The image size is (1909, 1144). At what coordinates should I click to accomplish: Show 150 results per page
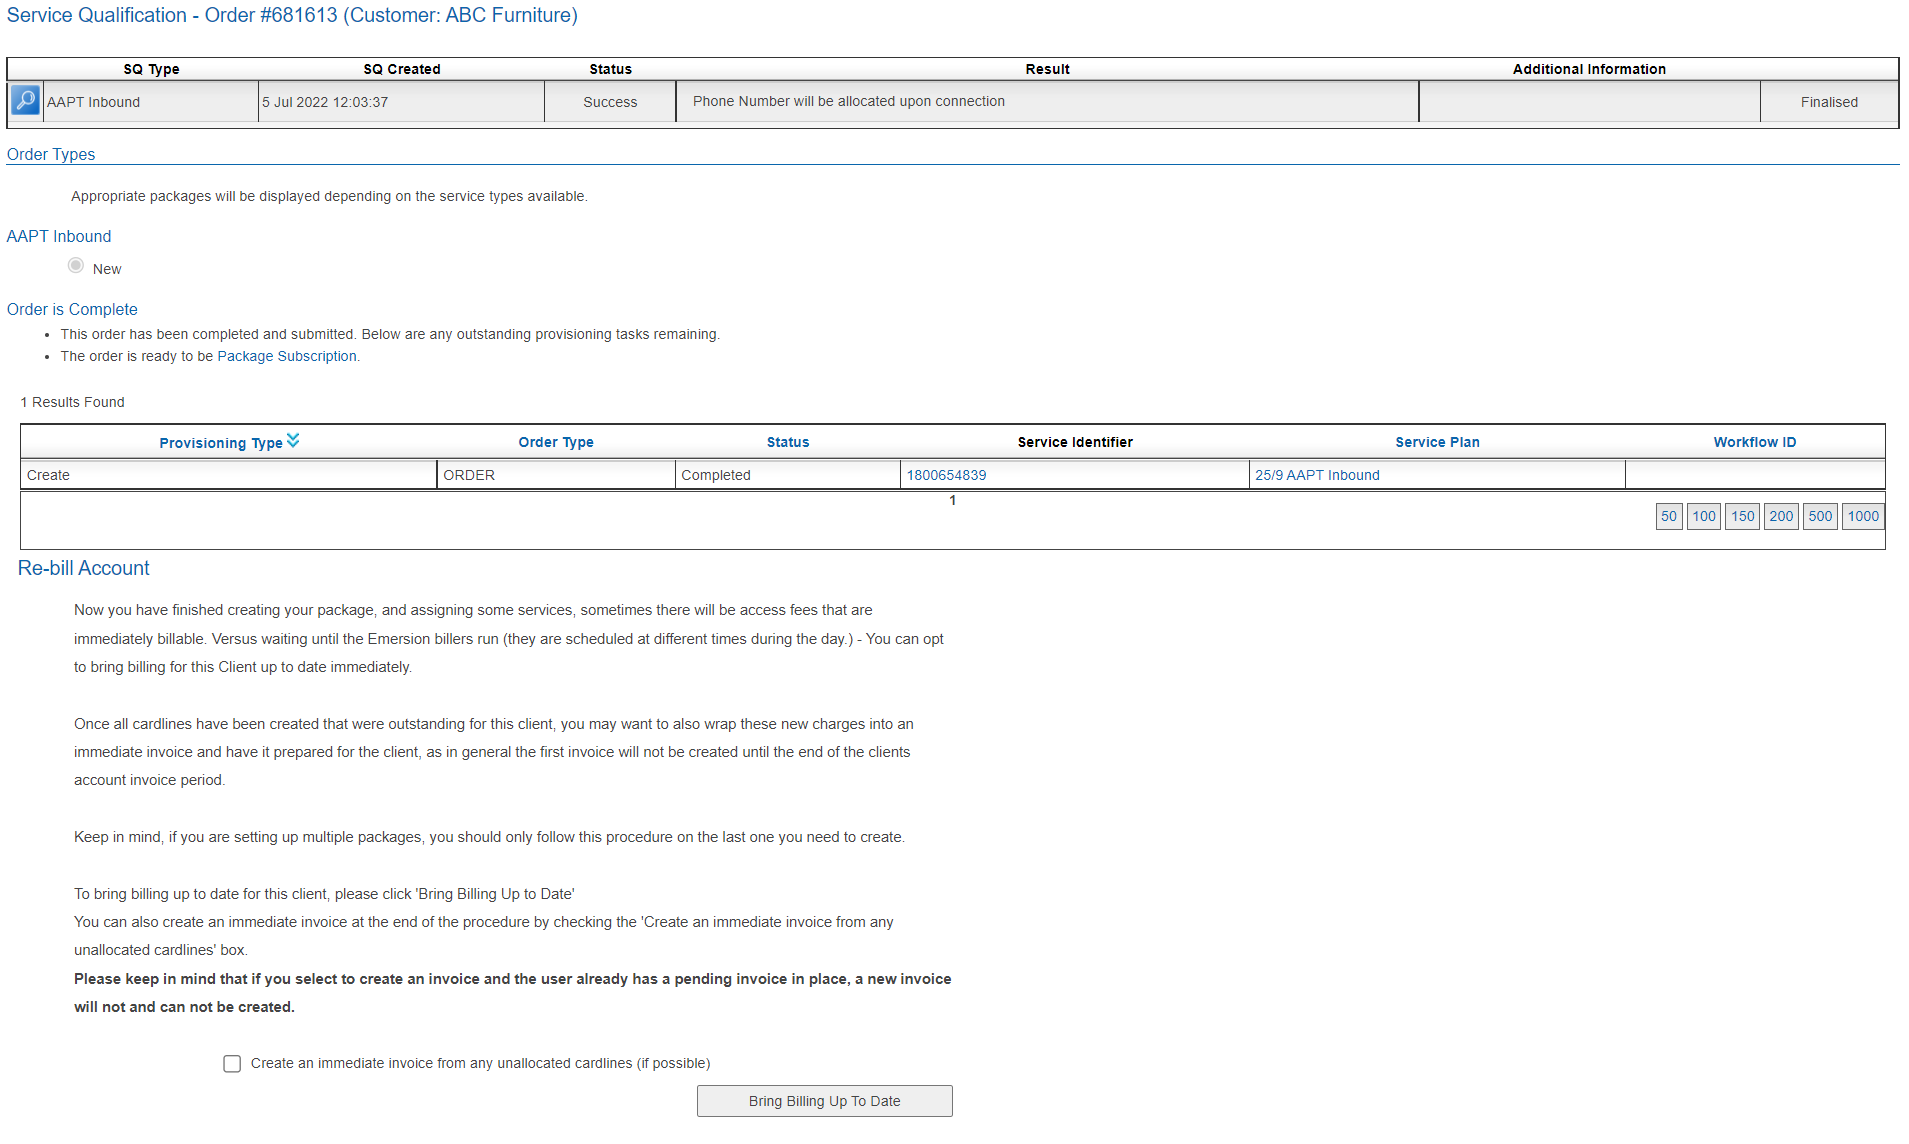pyautogui.click(x=1743, y=517)
